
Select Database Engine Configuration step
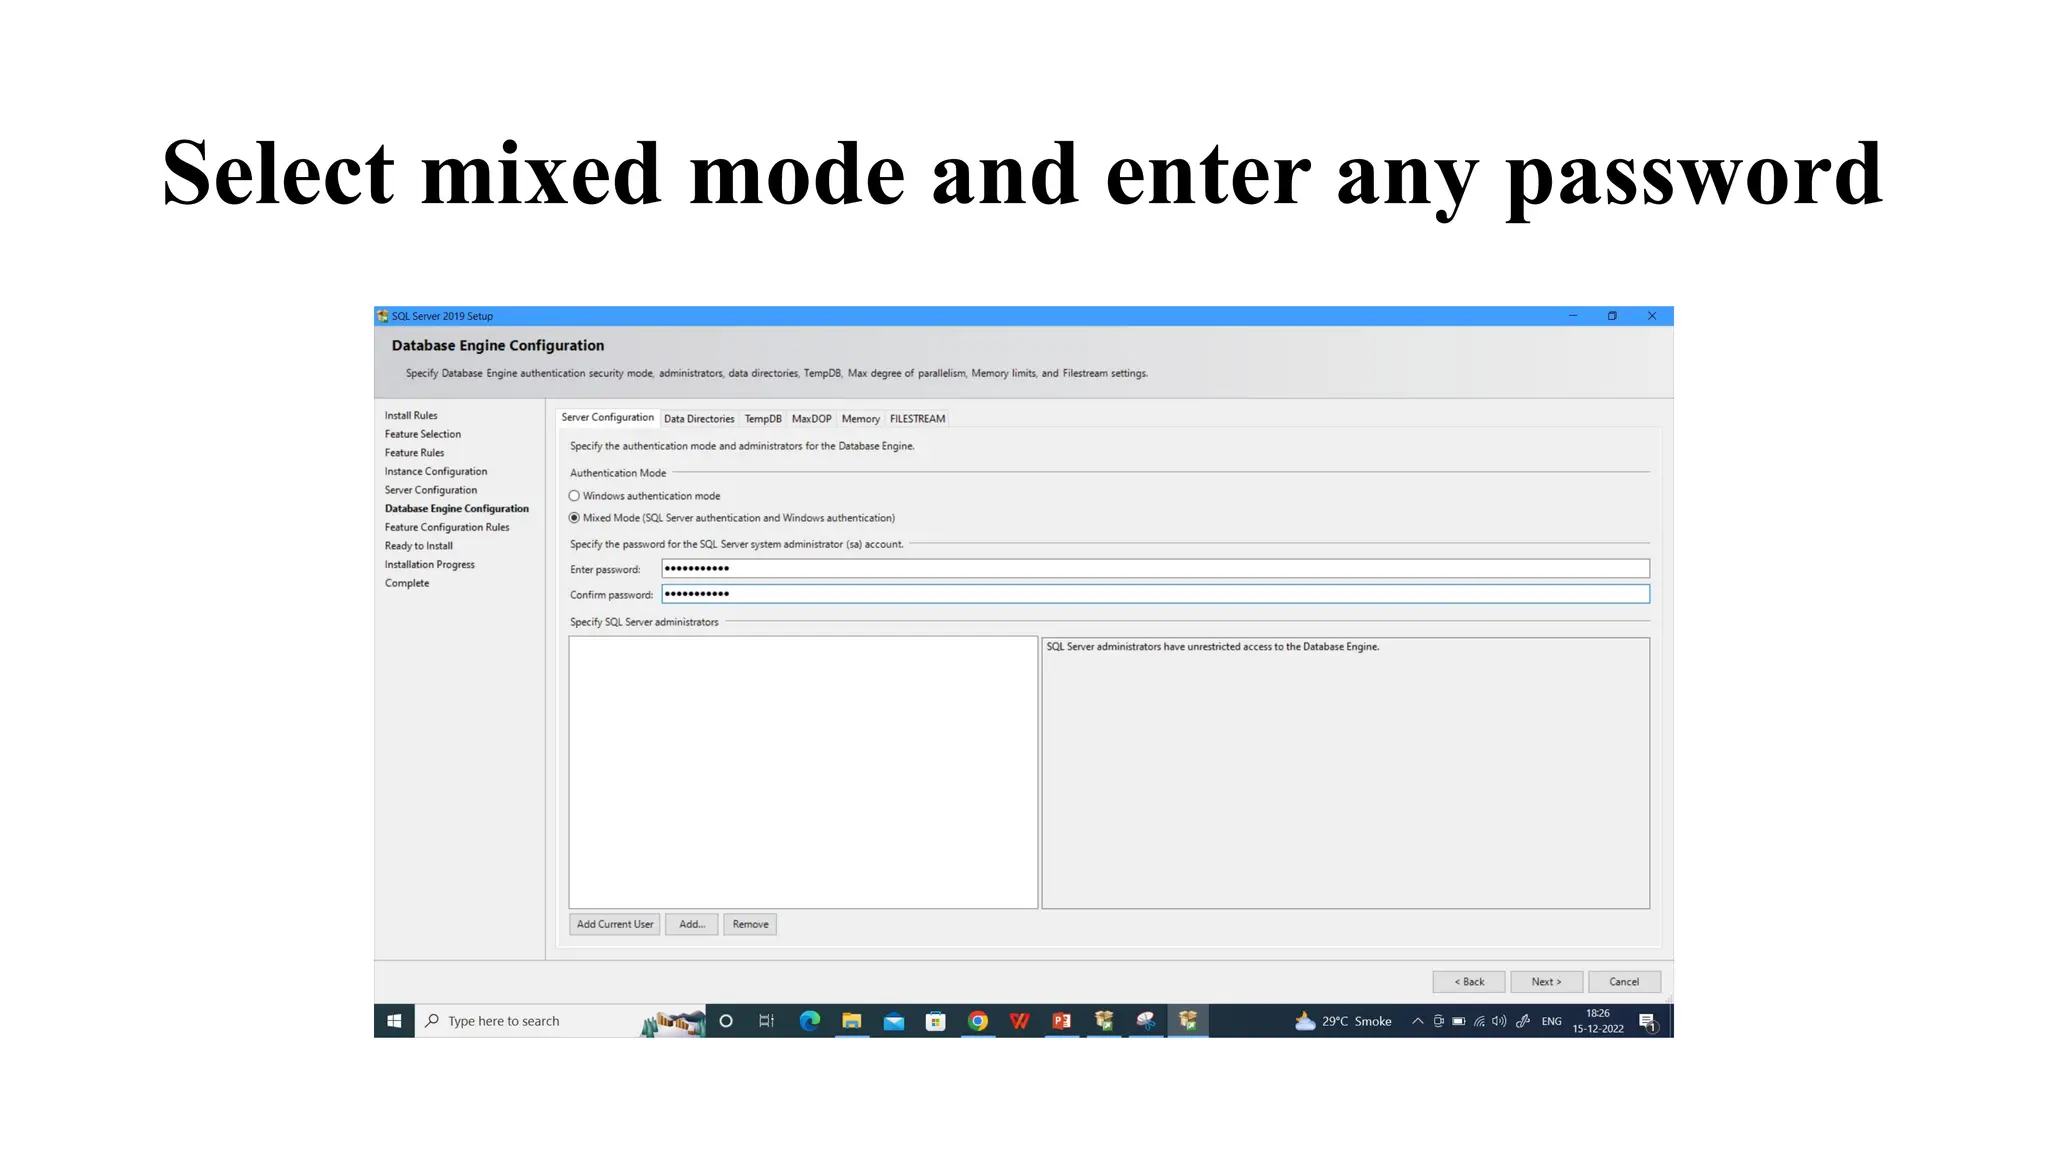[457, 509]
